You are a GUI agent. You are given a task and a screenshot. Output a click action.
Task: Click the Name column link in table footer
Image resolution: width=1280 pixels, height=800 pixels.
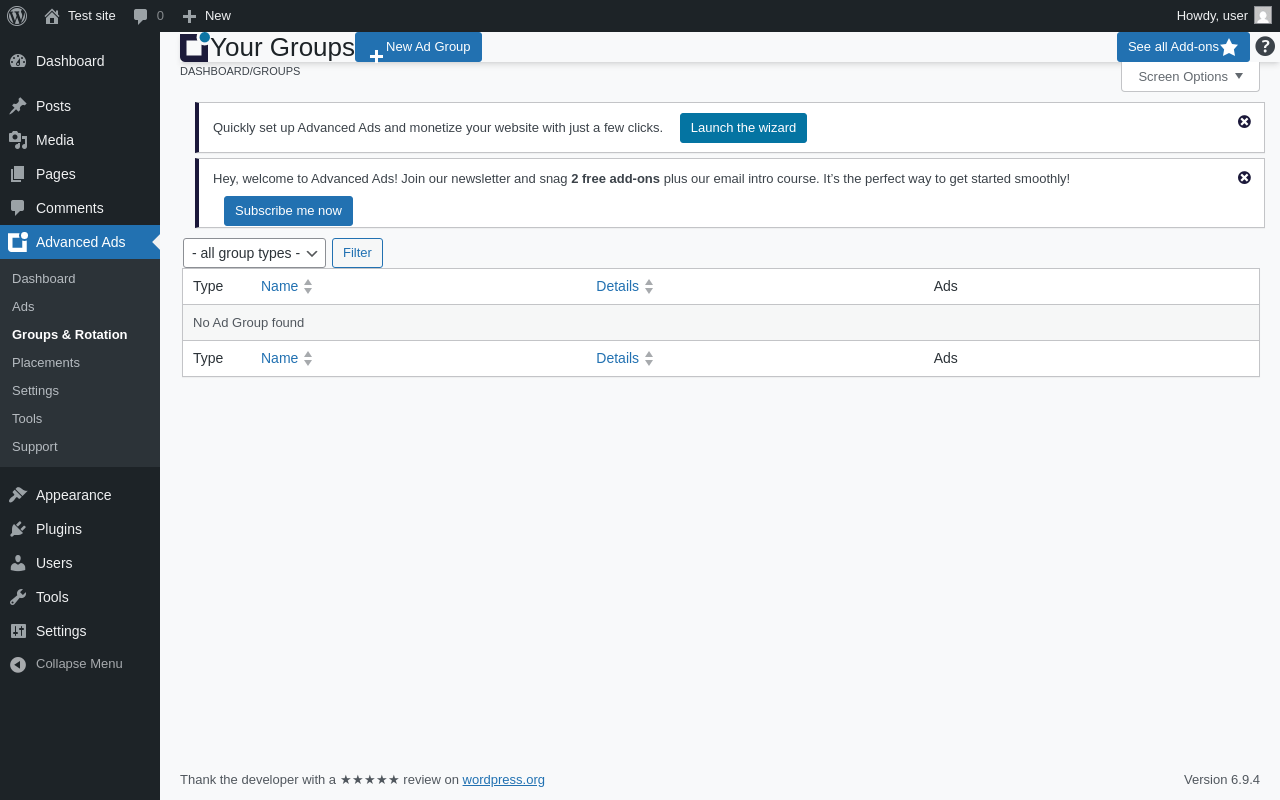[x=279, y=358]
